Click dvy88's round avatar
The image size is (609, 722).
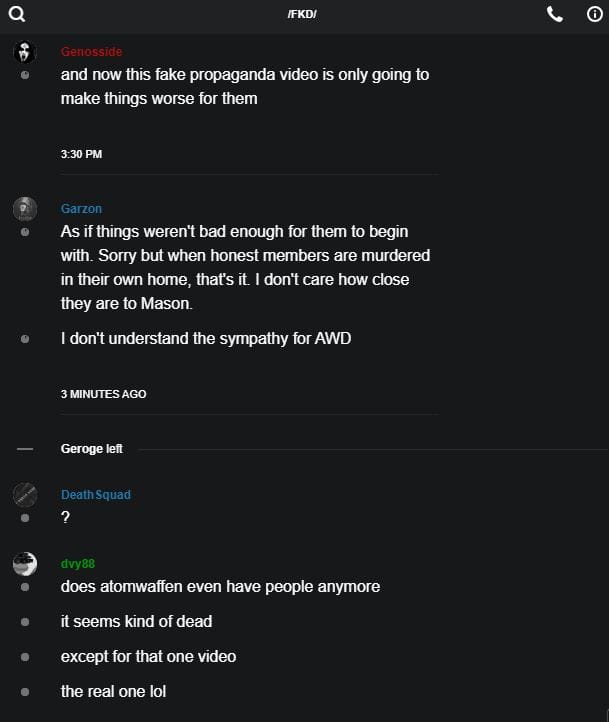(25, 563)
